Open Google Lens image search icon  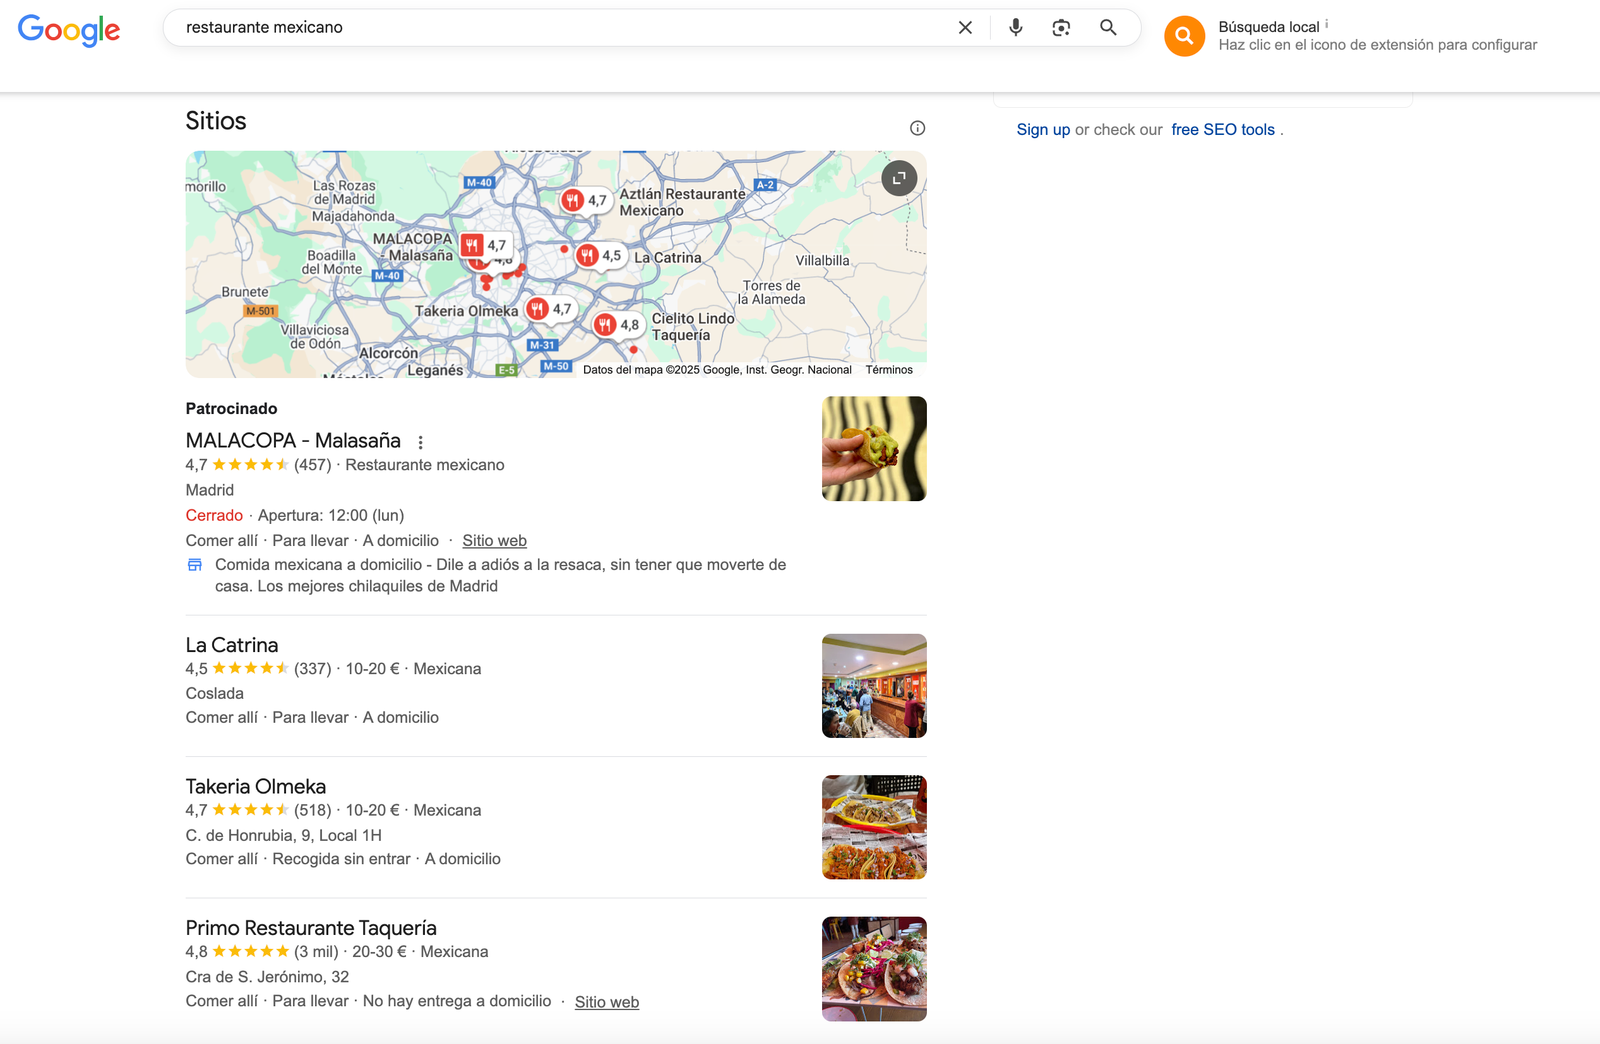pyautogui.click(x=1060, y=28)
